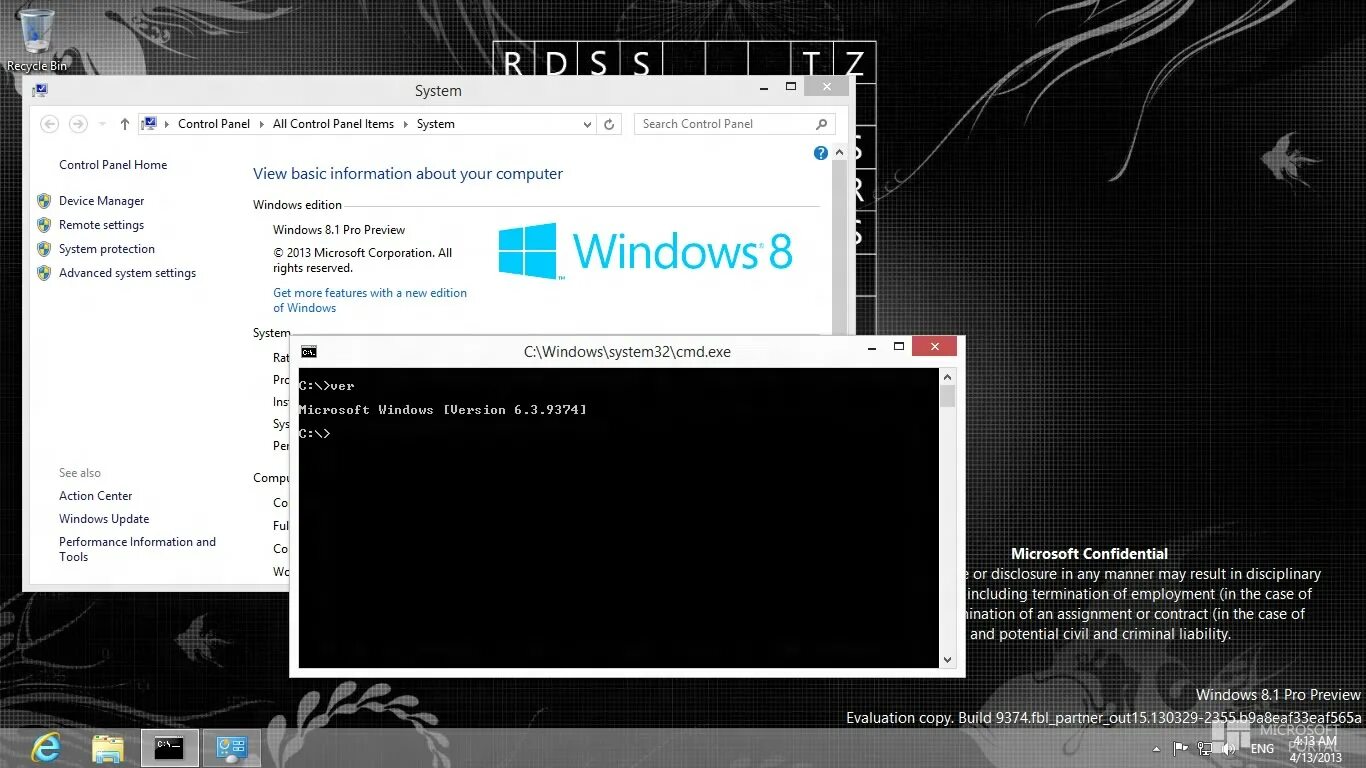
Task: Select All Control Panel Items breadcrumb
Action: pyautogui.click(x=333, y=124)
